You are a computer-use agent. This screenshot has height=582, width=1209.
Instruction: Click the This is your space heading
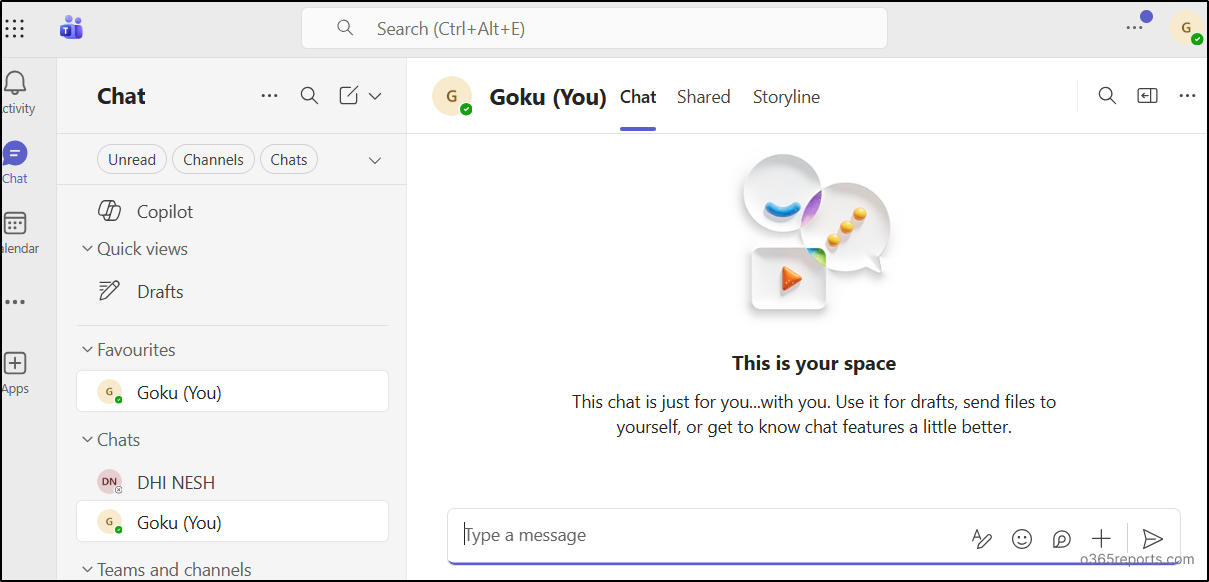[x=814, y=363]
